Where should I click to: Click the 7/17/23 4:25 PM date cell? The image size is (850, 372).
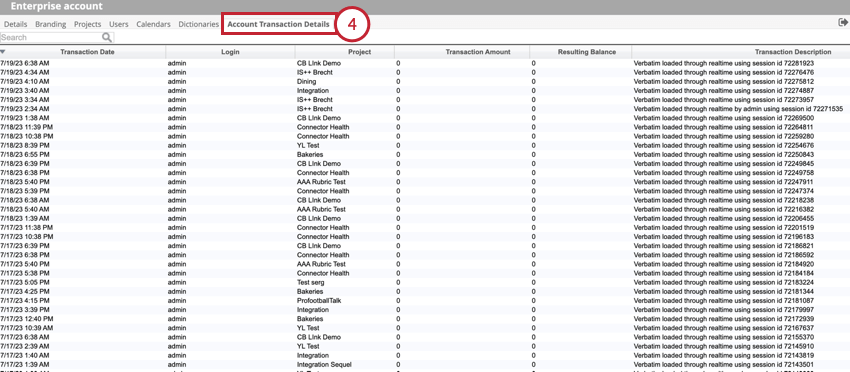coord(24,291)
